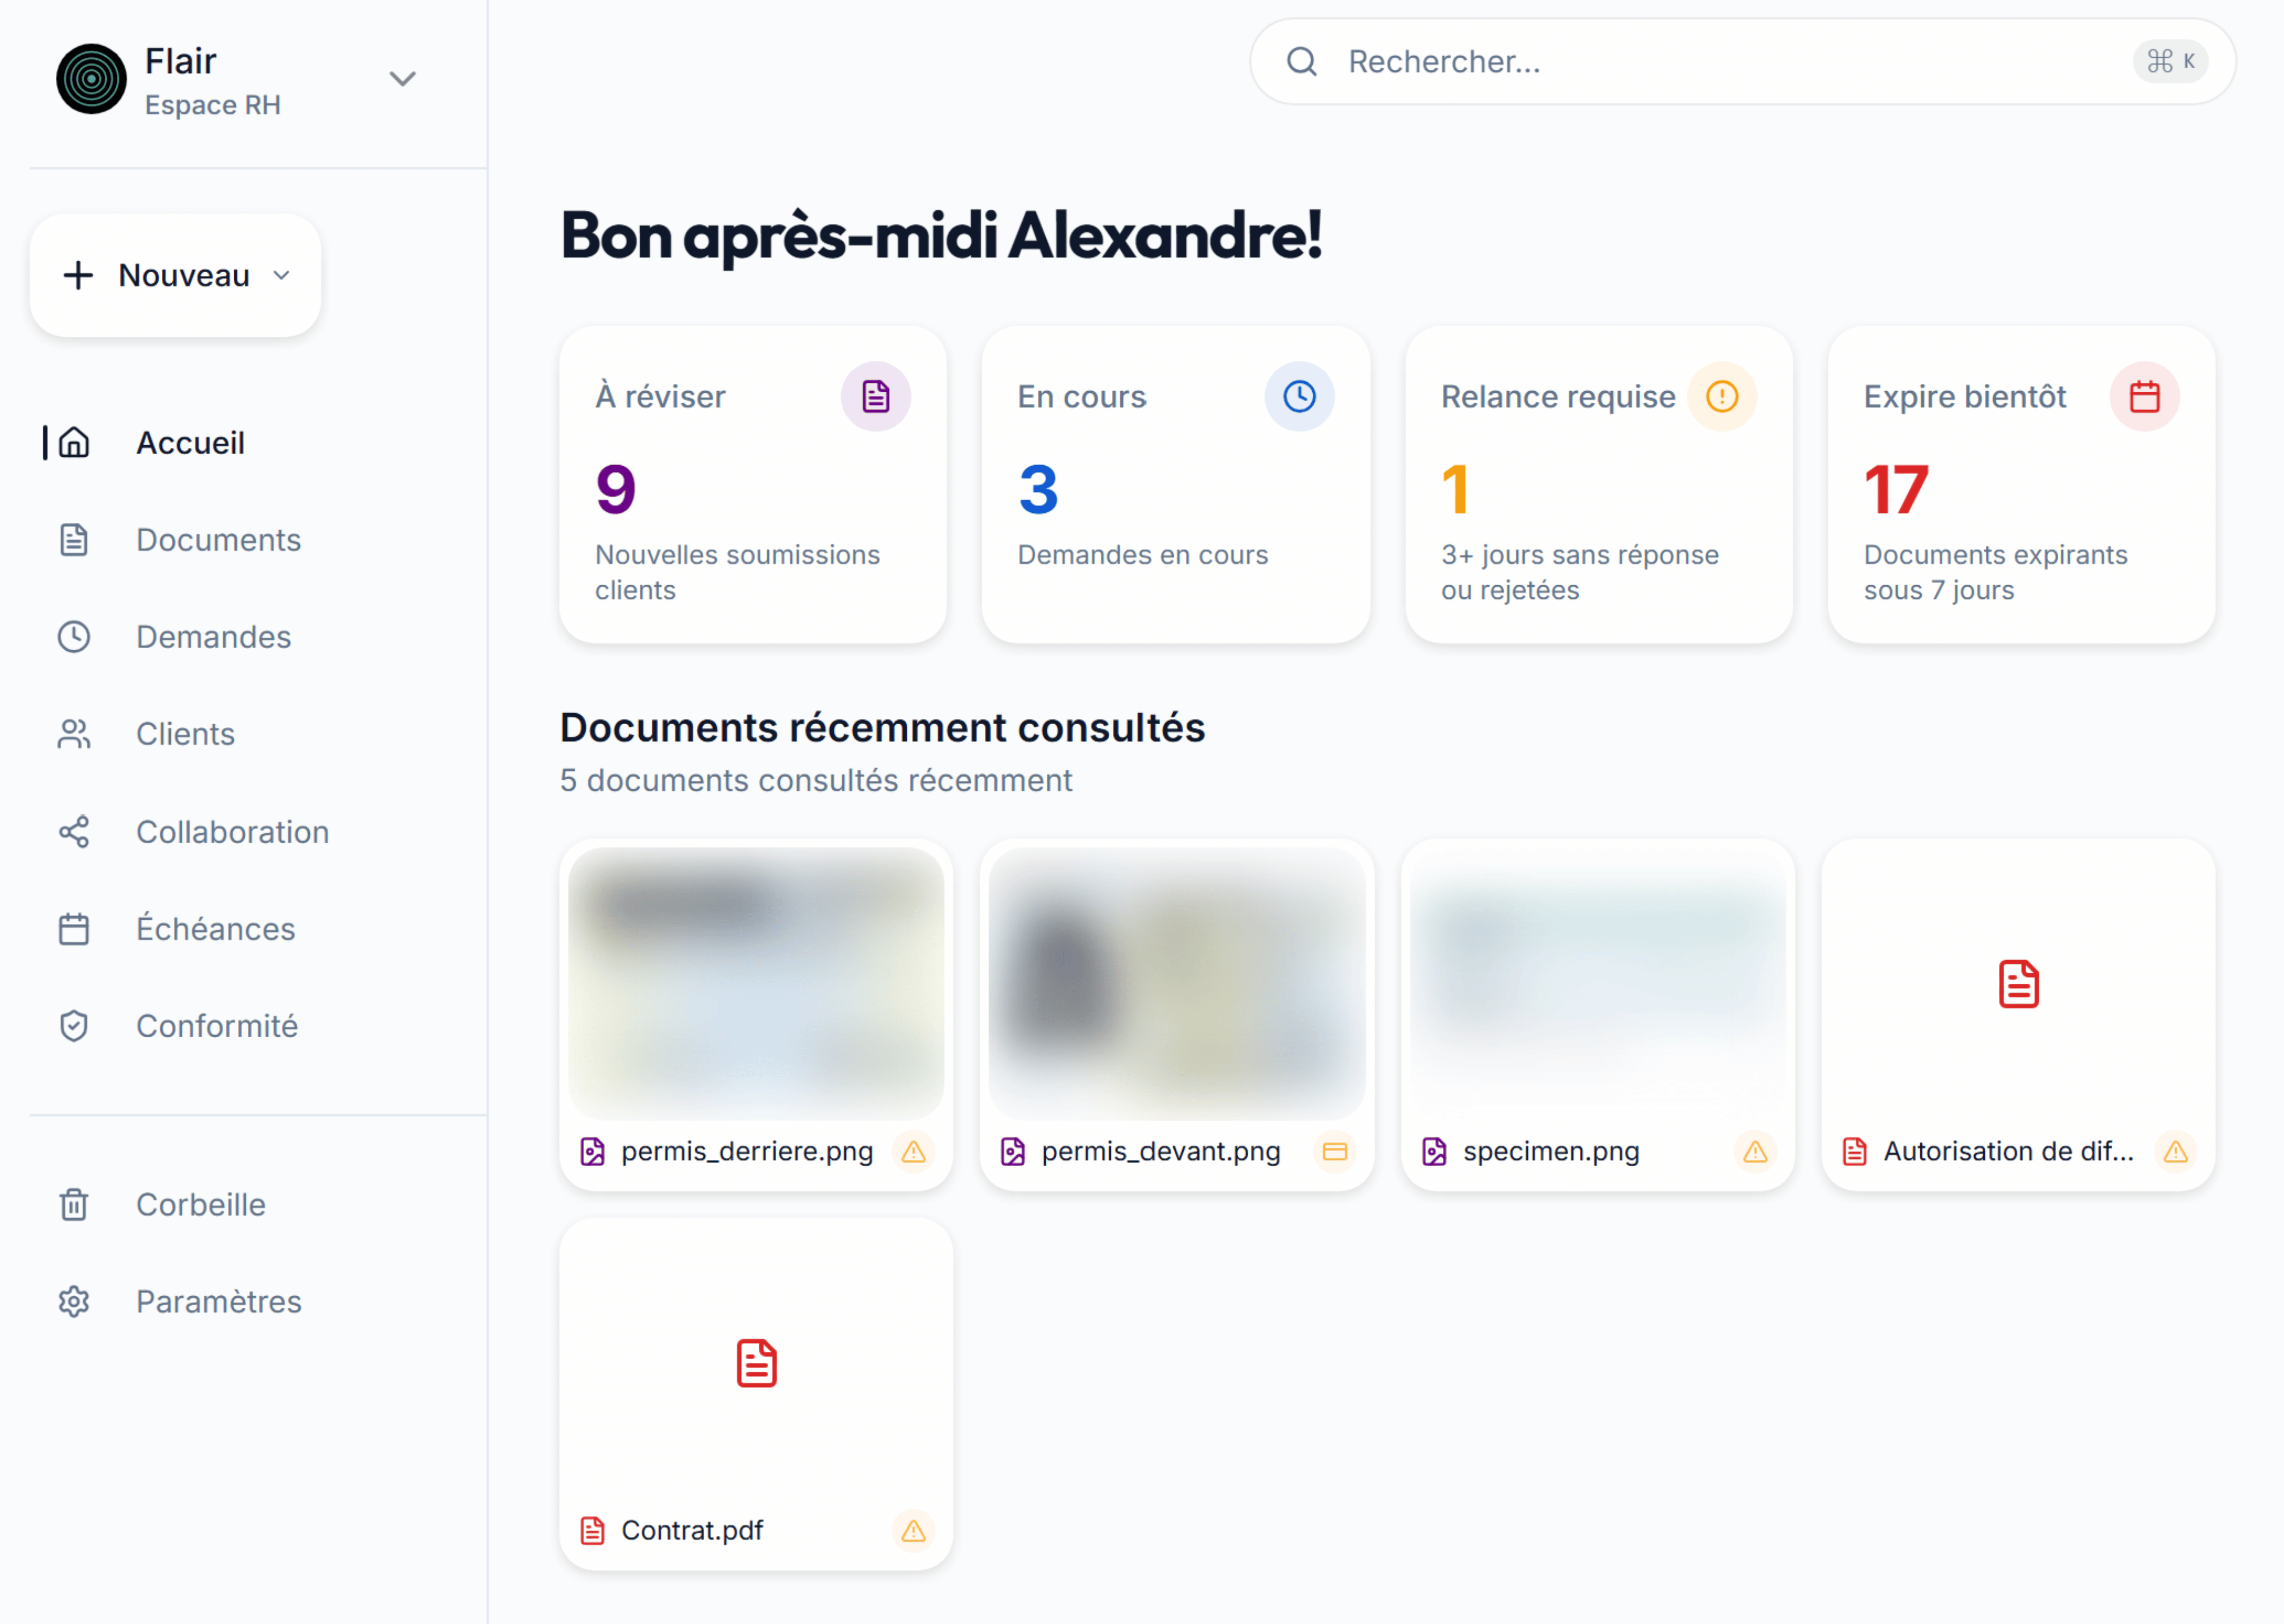
Task: Click the purple document icon on À réviser card
Action: coord(875,397)
